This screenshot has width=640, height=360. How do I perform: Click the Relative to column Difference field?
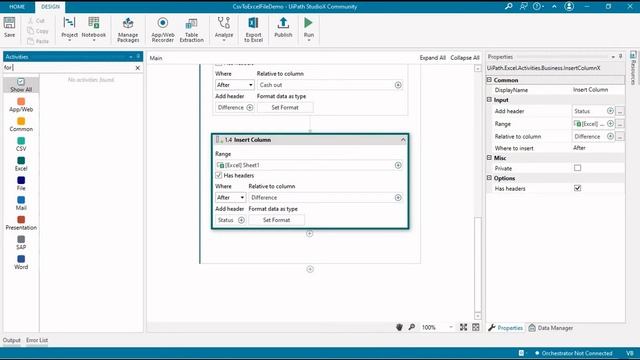(x=325, y=198)
